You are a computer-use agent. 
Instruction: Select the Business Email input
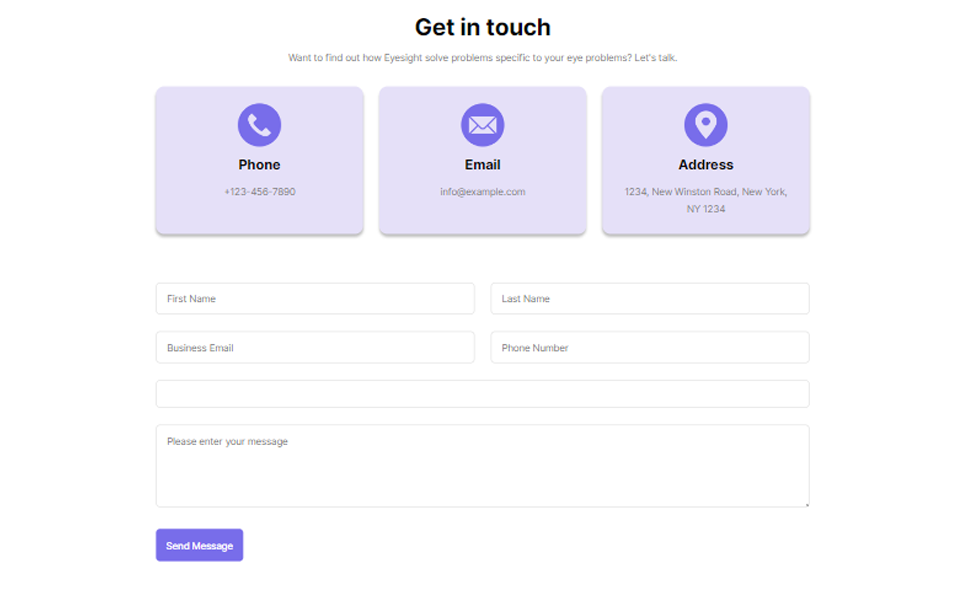(315, 348)
